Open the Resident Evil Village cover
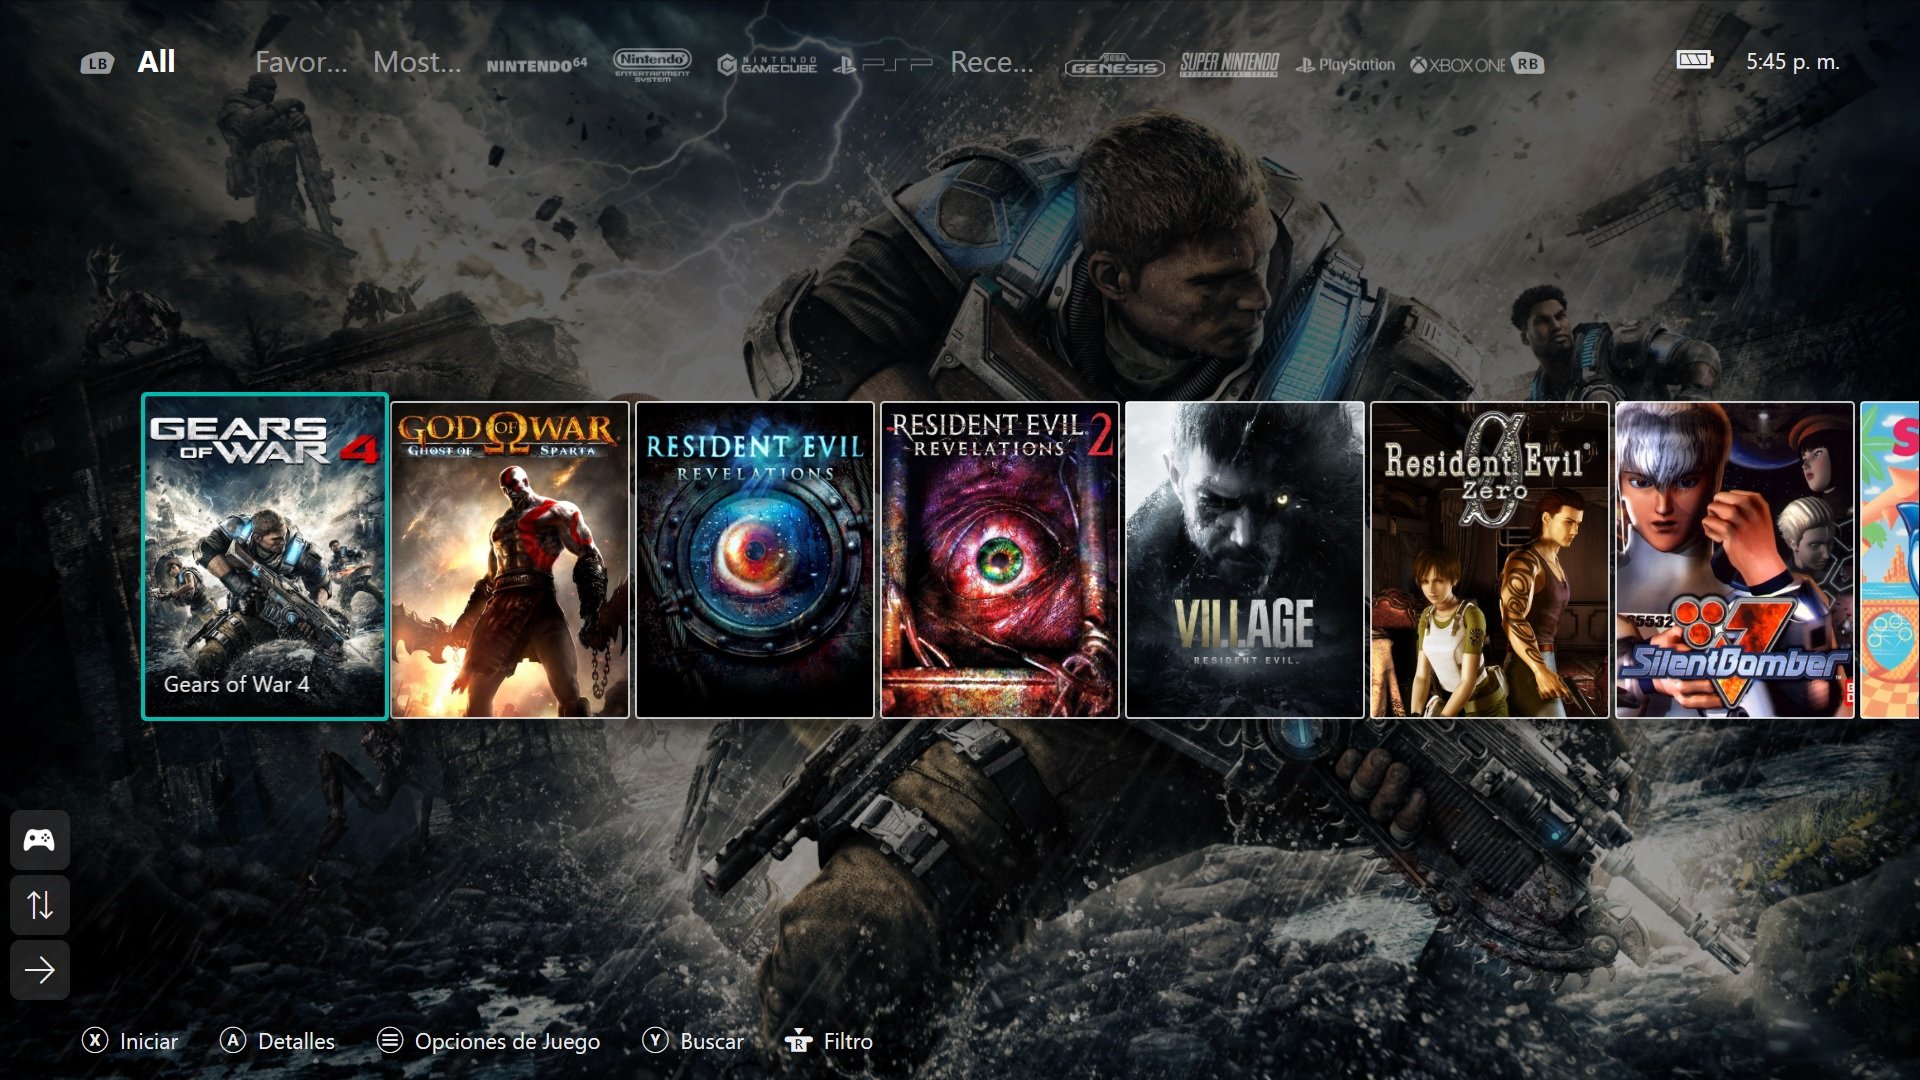 pos(1245,560)
